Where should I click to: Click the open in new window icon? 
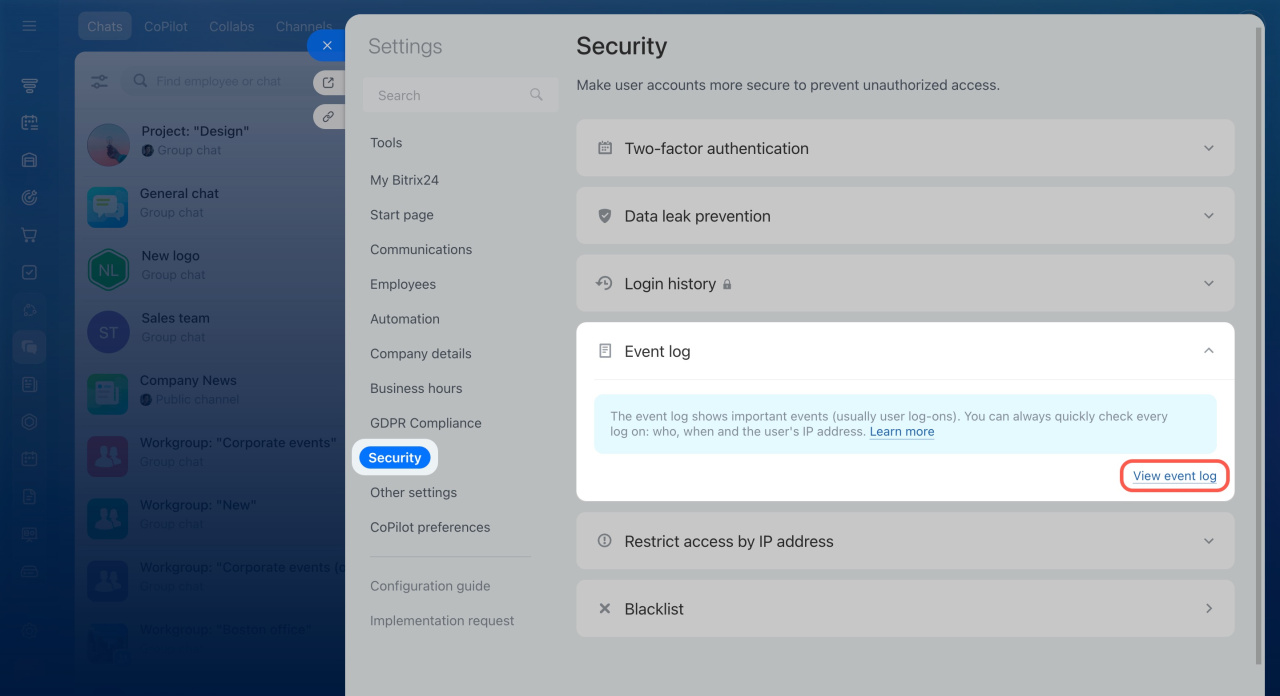(327, 83)
